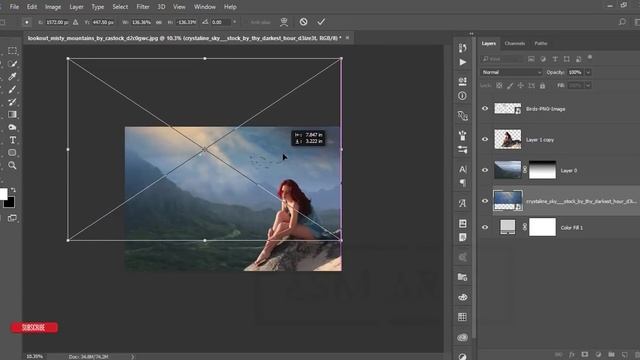Switch to warp mode icon in options bar
The image size is (640, 360).
(284, 22)
